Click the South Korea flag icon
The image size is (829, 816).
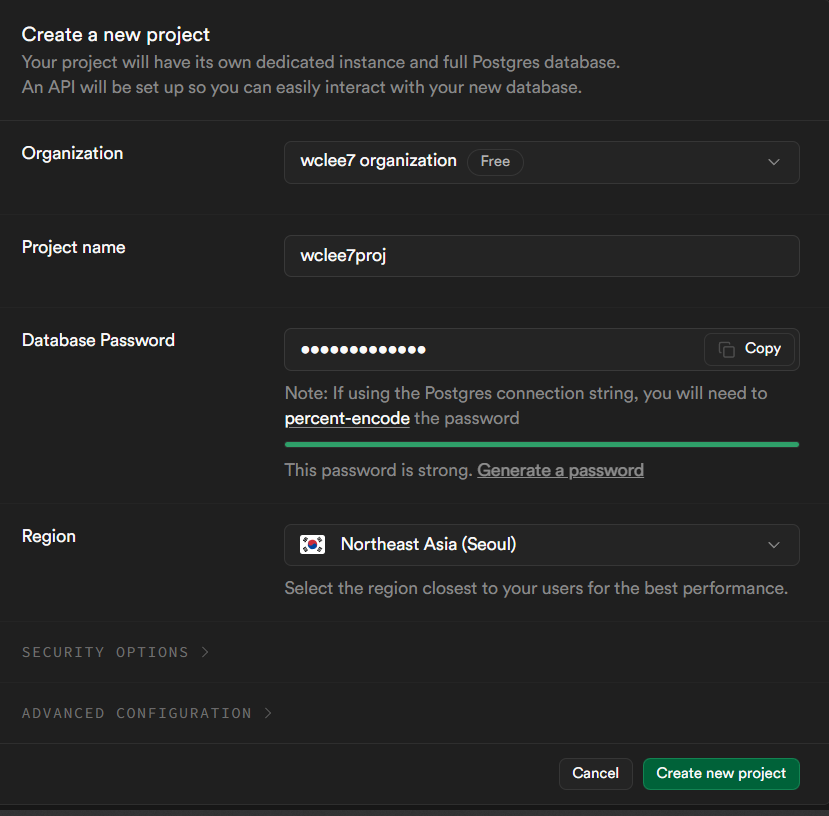click(313, 545)
